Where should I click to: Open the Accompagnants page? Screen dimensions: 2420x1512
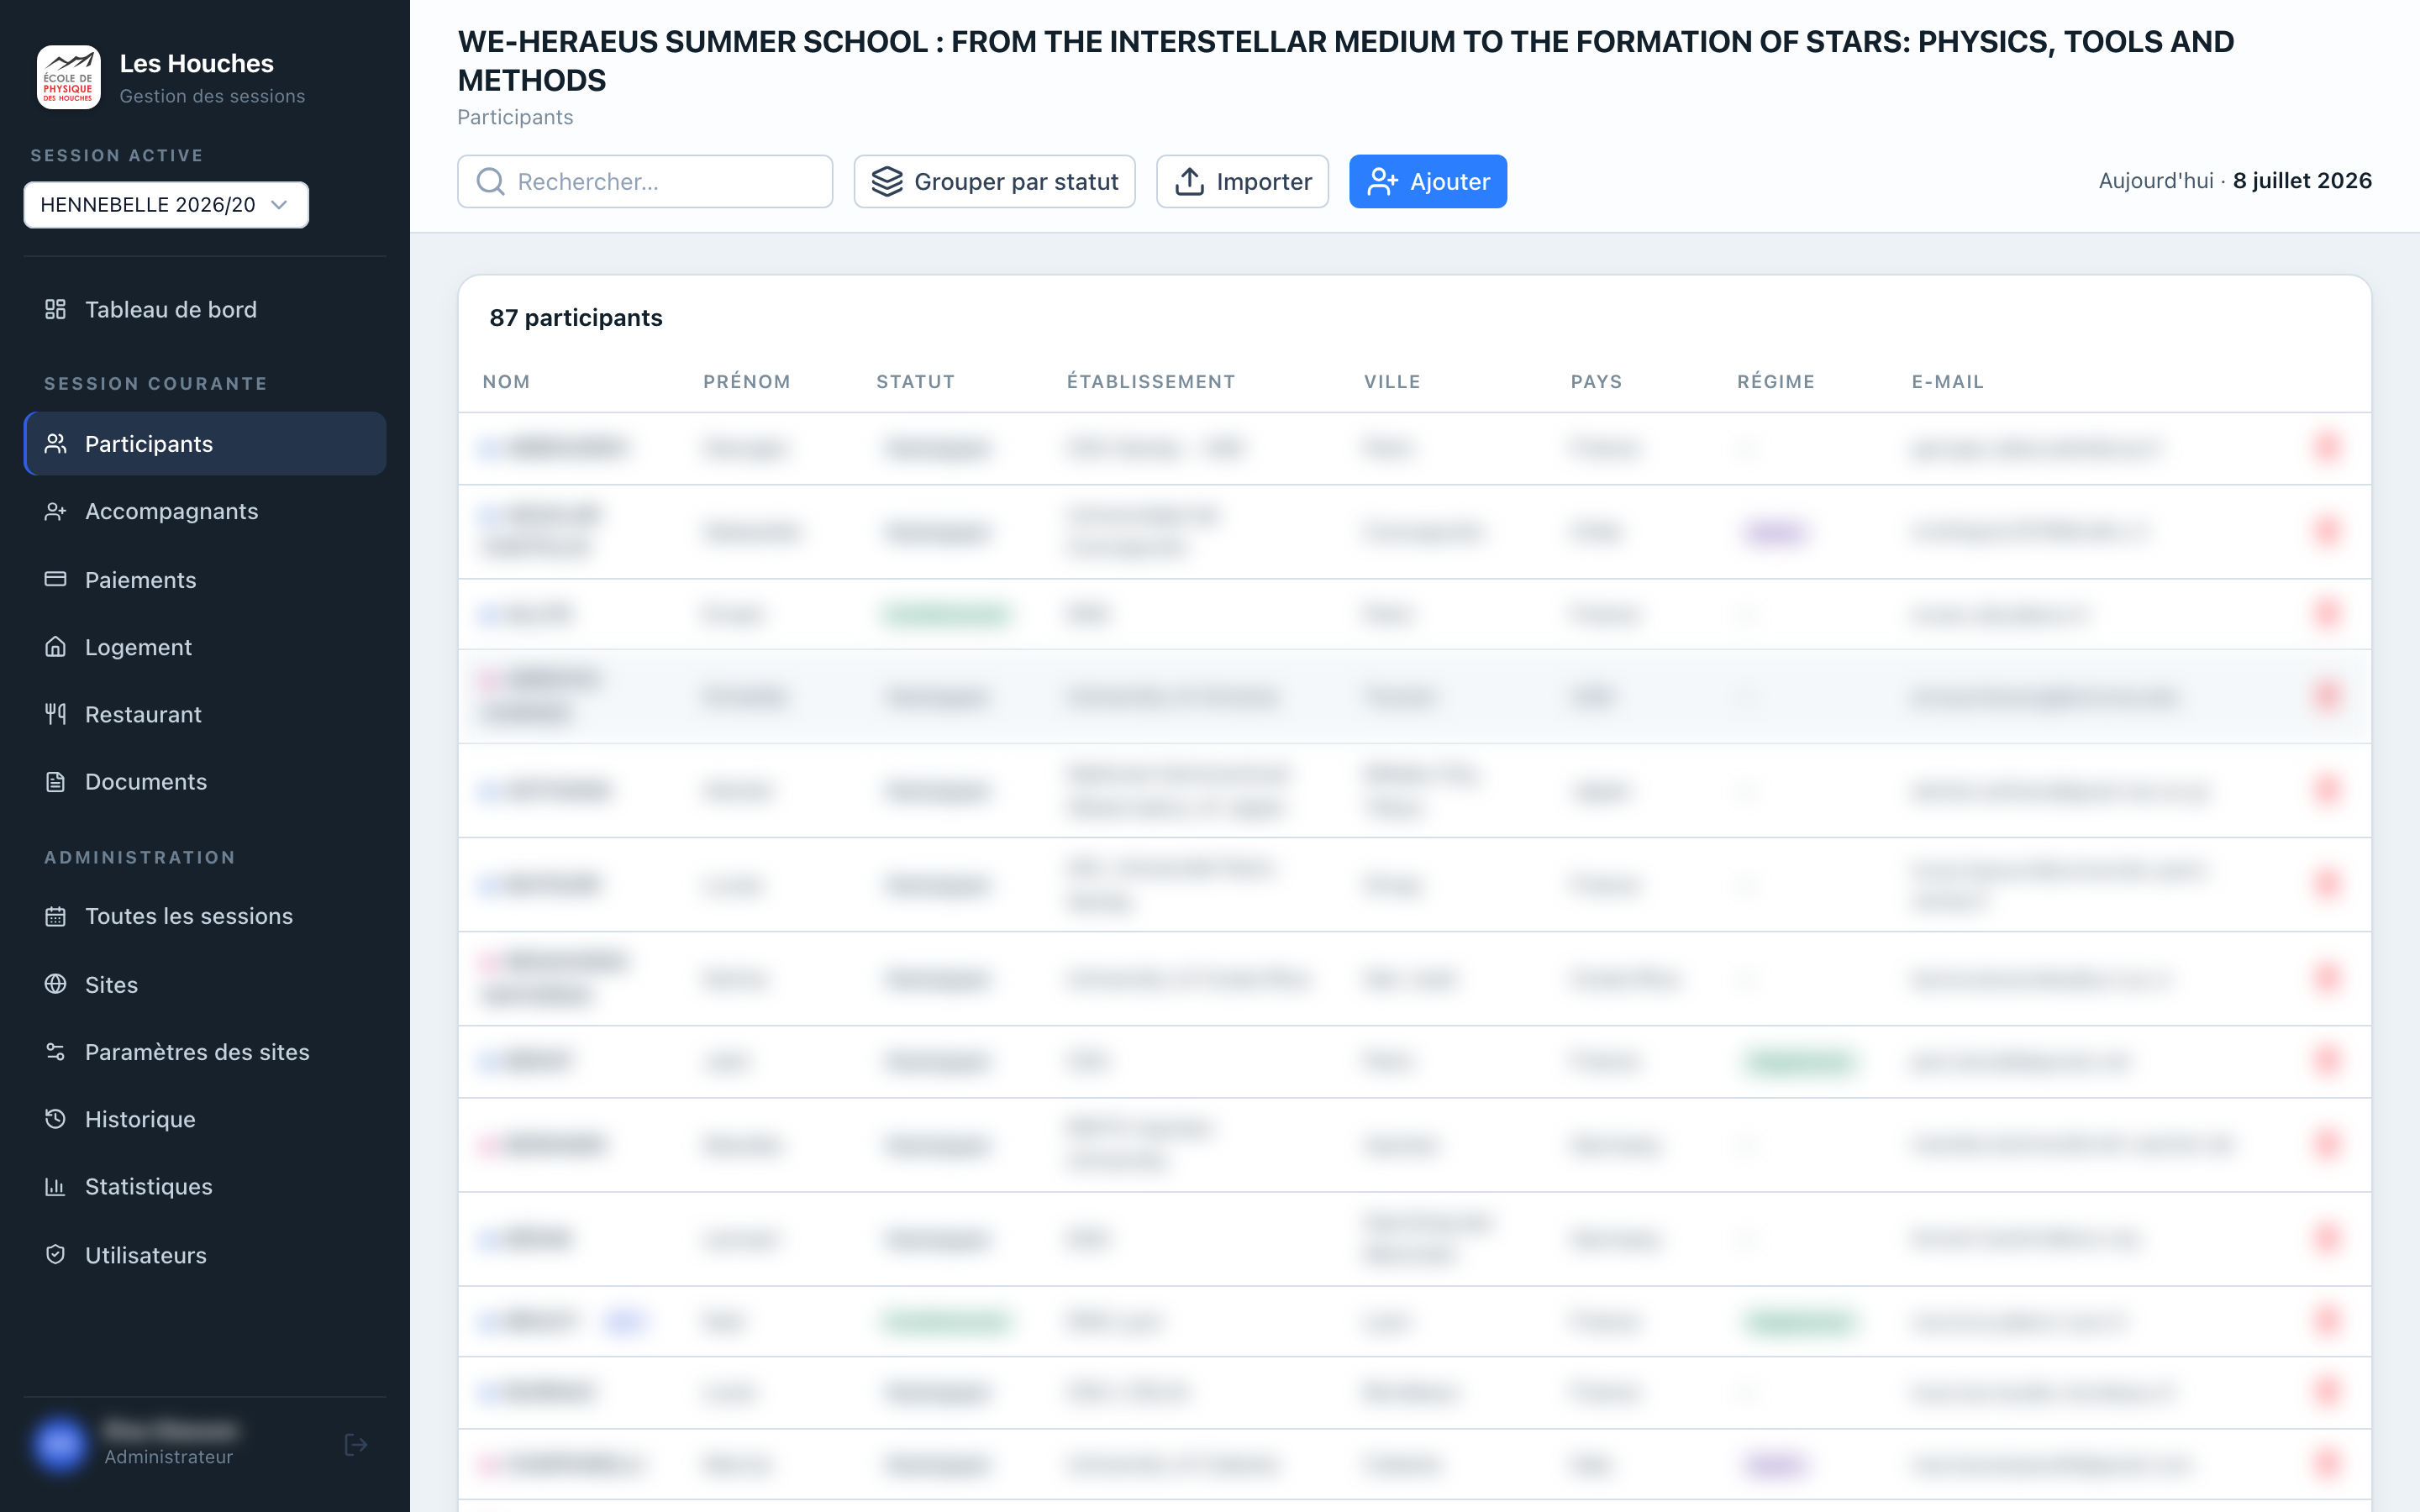[205, 511]
